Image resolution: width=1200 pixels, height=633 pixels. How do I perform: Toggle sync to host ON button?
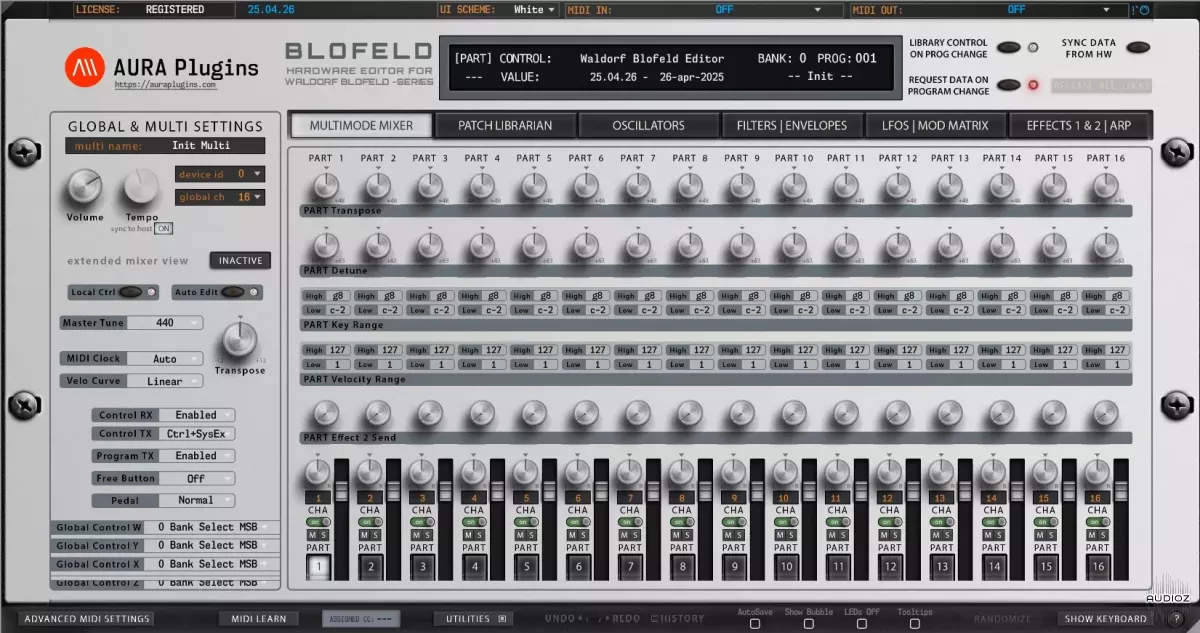164,229
